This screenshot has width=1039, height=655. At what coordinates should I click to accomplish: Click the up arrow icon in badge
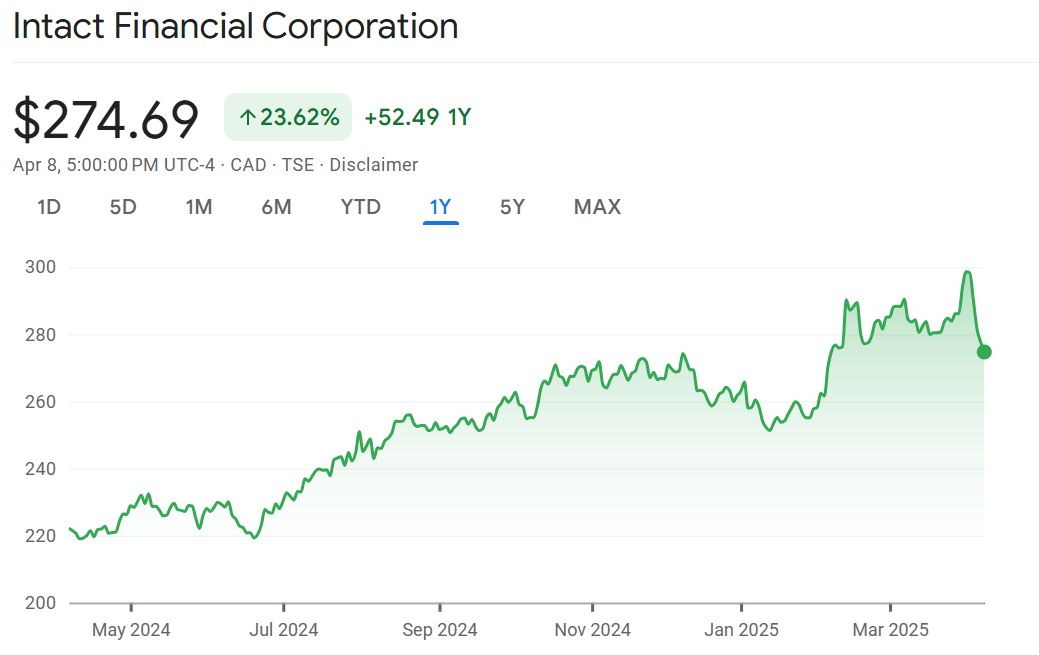(x=247, y=118)
